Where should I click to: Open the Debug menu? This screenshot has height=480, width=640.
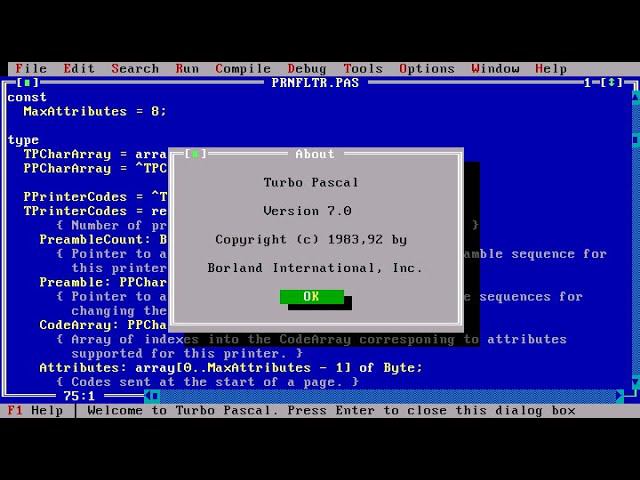pyautogui.click(x=307, y=69)
